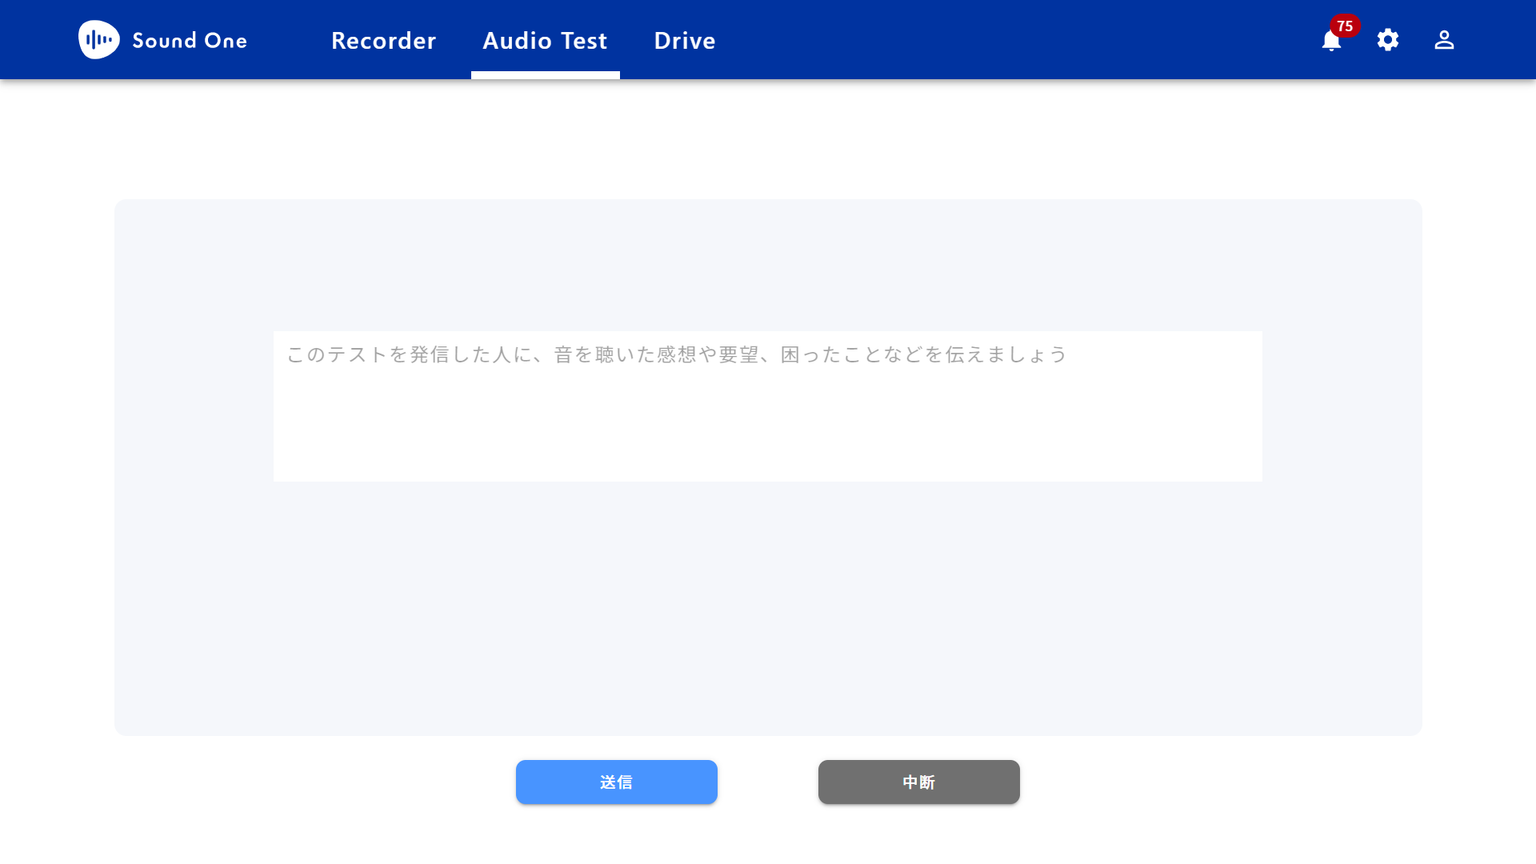This screenshot has height=864, width=1536.
Task: Click the blue 送信 submit button
Action: tap(617, 782)
